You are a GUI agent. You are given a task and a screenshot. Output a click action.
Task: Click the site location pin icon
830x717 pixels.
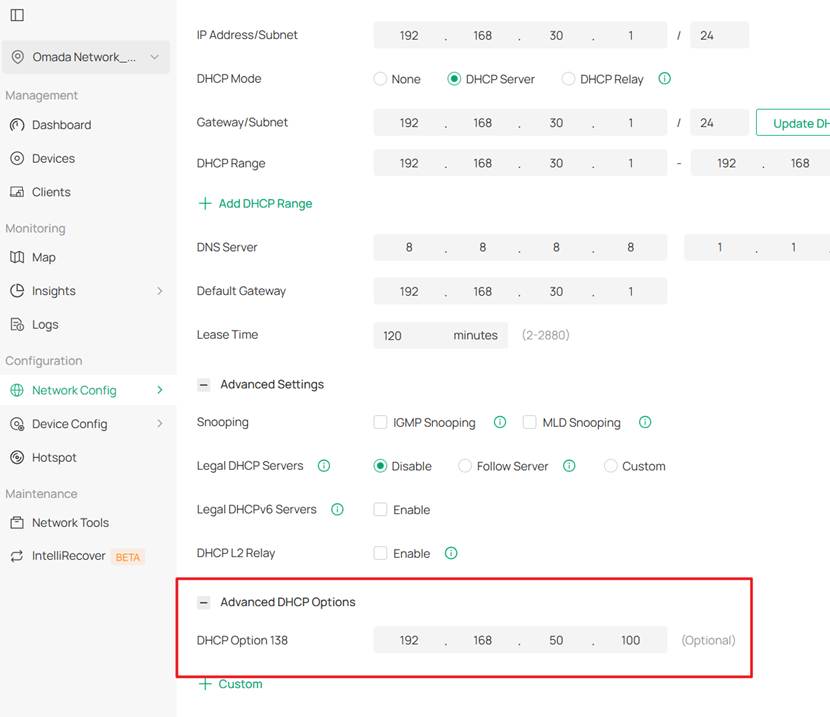[17, 57]
